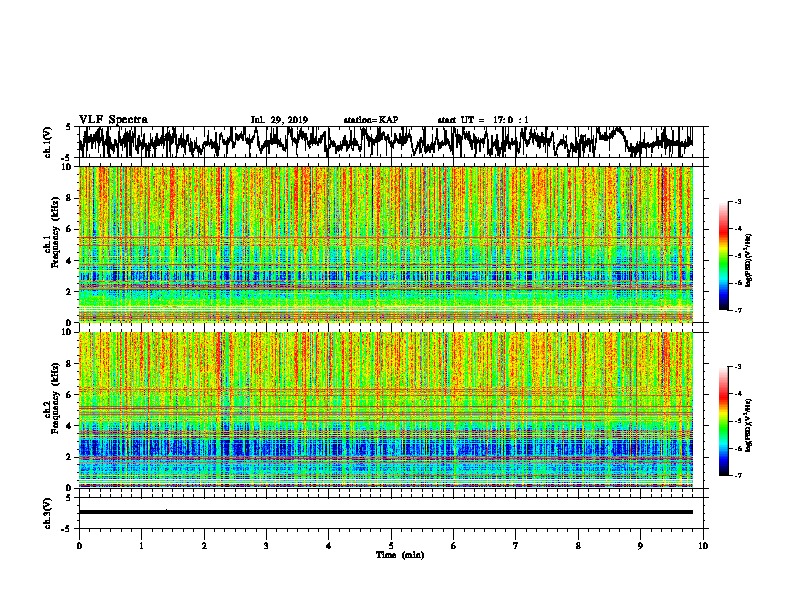Click time axis tick label "7"
792x612 pixels.
516,546
